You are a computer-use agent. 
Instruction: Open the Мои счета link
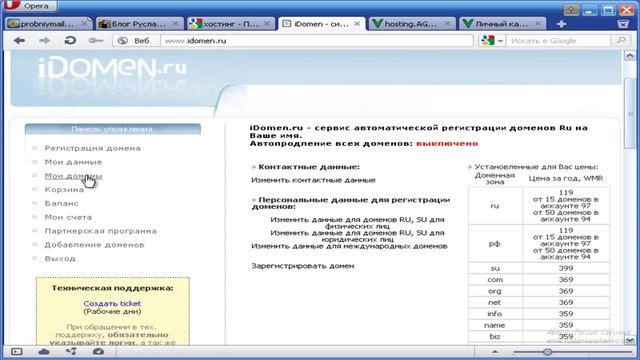point(68,217)
